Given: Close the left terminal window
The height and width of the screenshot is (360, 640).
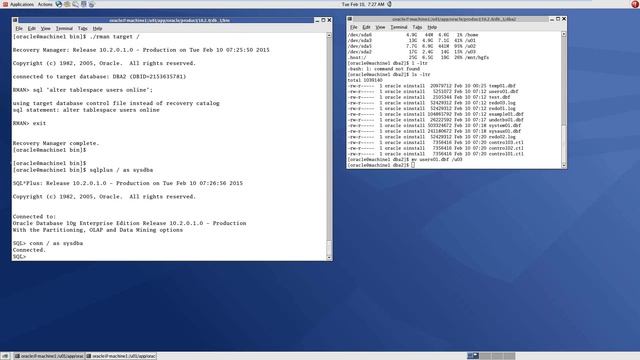Looking at the screenshot, I should click(329, 20).
